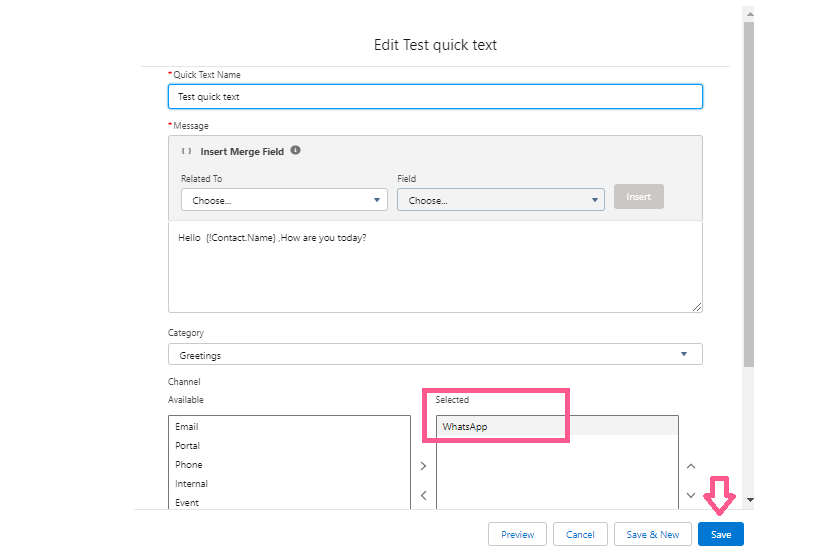Screen dimensions: 819x549
Task: Click the Save button
Action: tap(720, 534)
